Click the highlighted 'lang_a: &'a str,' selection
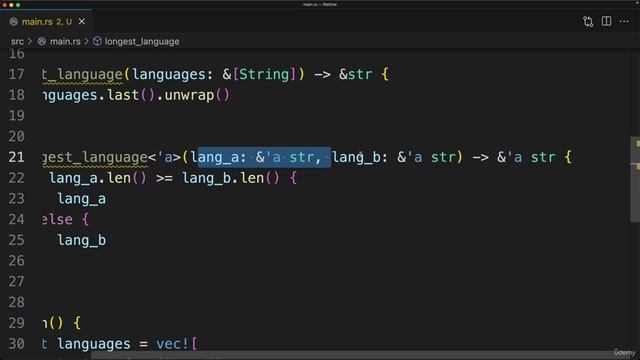Image resolution: width=640 pixels, height=360 pixels. click(264, 157)
